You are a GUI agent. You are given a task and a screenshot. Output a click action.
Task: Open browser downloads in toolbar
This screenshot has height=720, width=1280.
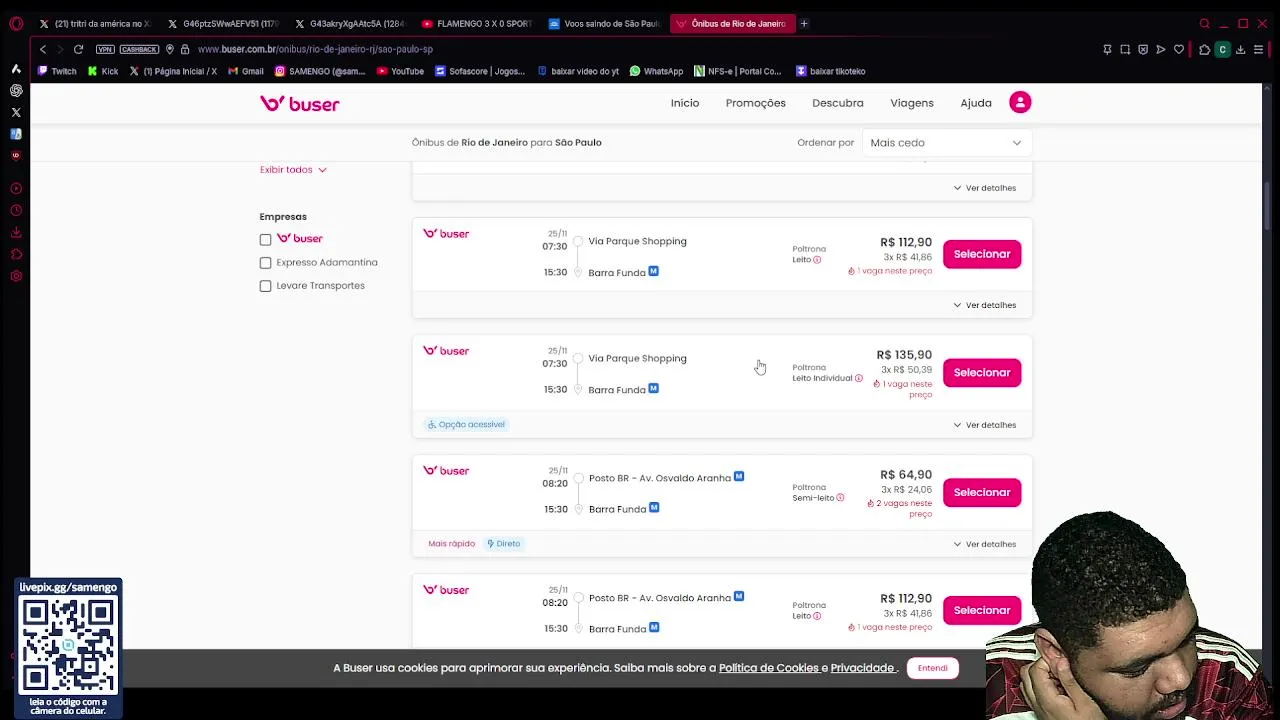(1240, 49)
